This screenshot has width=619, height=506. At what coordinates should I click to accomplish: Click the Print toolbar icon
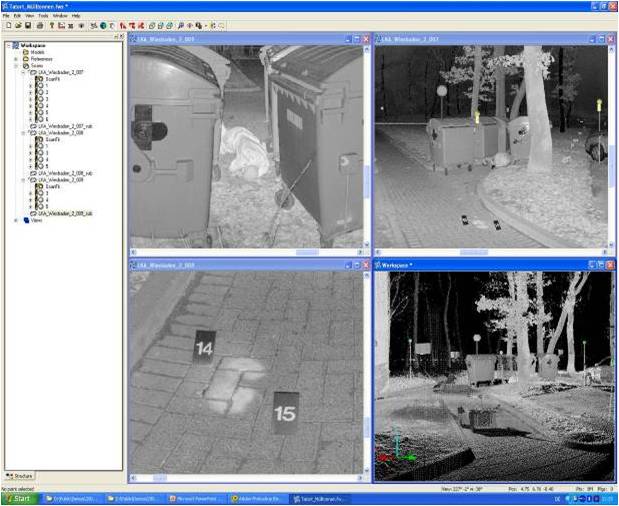pos(40,26)
